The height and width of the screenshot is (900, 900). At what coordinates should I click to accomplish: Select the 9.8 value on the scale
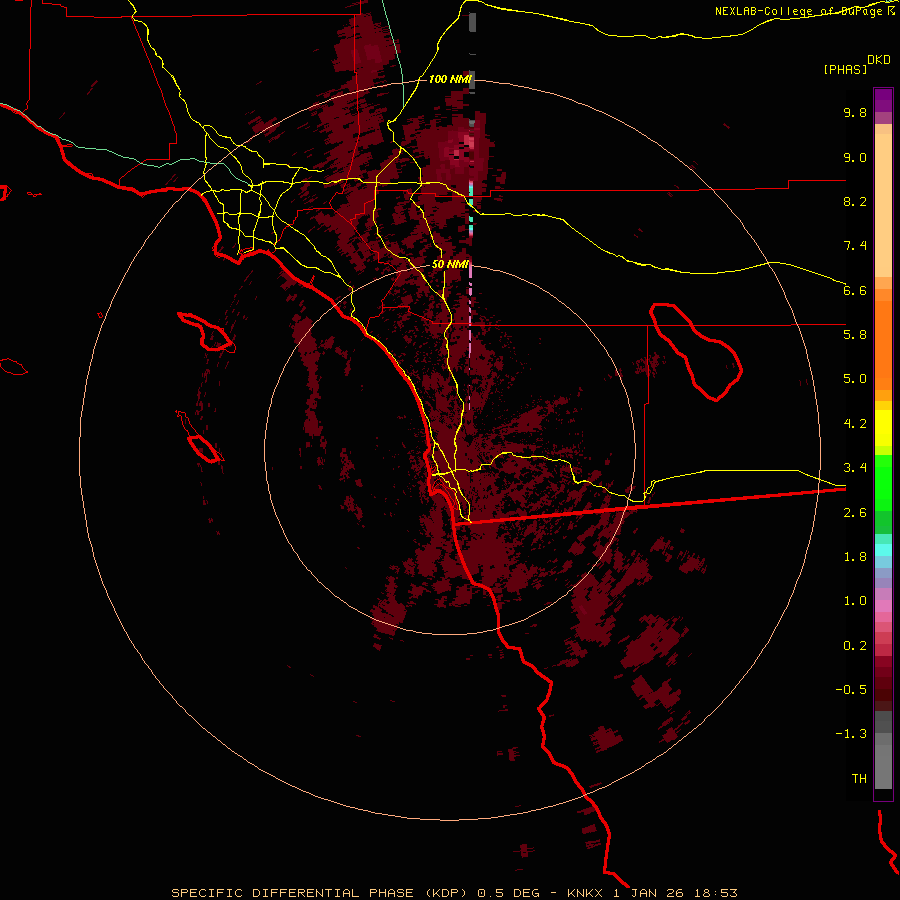click(x=855, y=112)
